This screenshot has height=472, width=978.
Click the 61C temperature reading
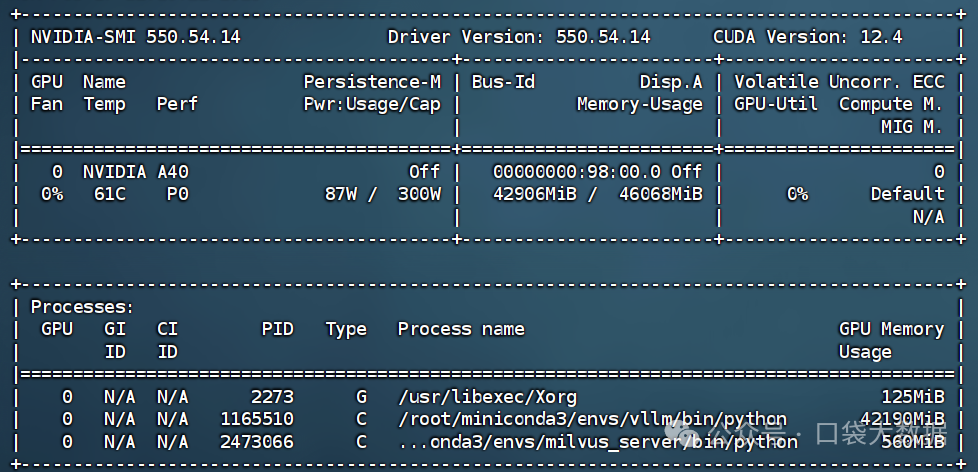[x=109, y=194]
